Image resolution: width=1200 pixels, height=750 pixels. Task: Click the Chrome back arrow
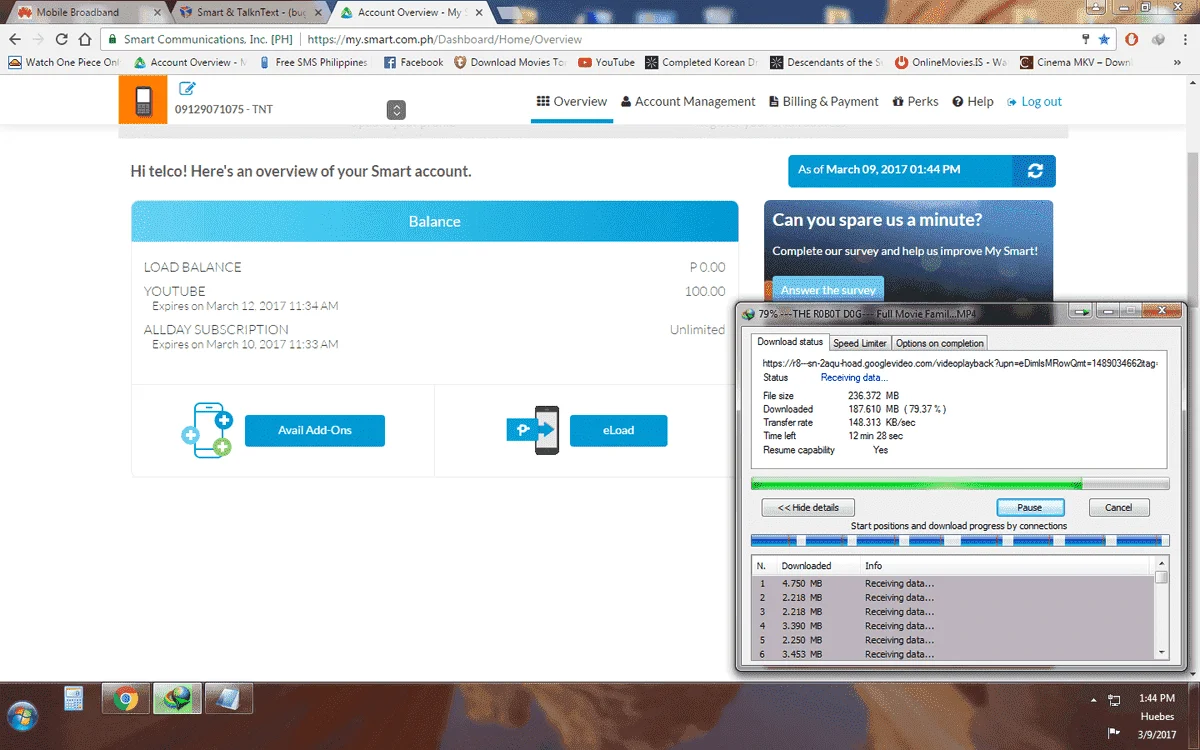point(15,39)
